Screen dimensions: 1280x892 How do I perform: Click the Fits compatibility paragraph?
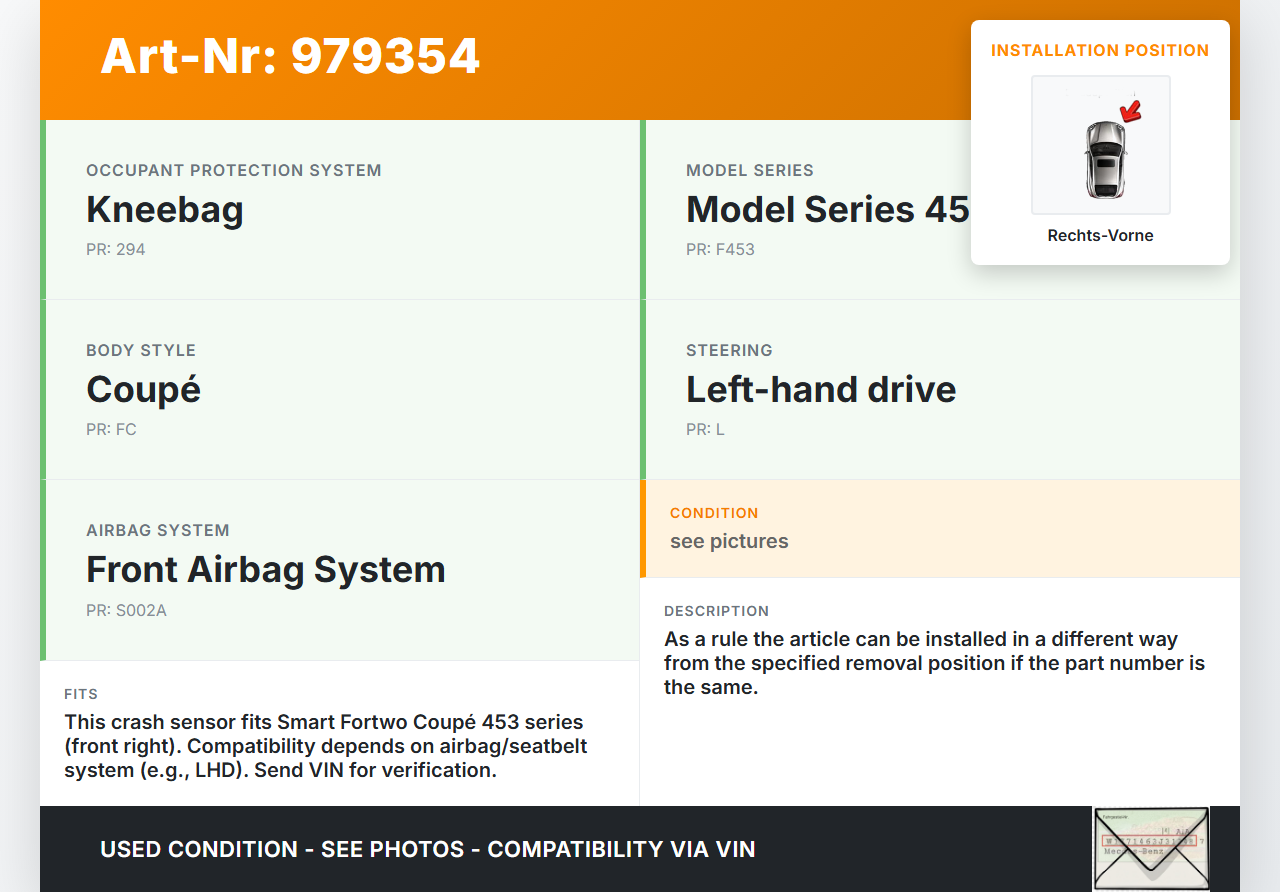coord(325,746)
